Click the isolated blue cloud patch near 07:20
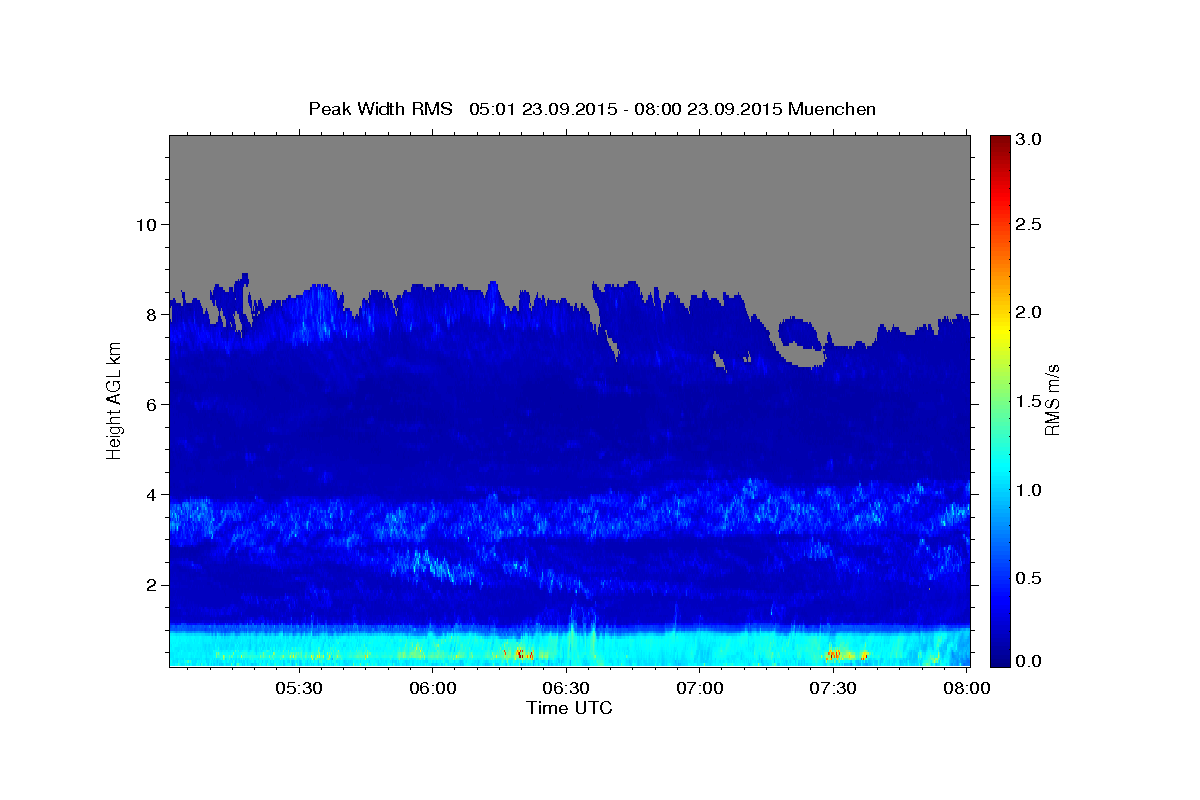Viewport: 1200px width, 800px height. point(800,332)
